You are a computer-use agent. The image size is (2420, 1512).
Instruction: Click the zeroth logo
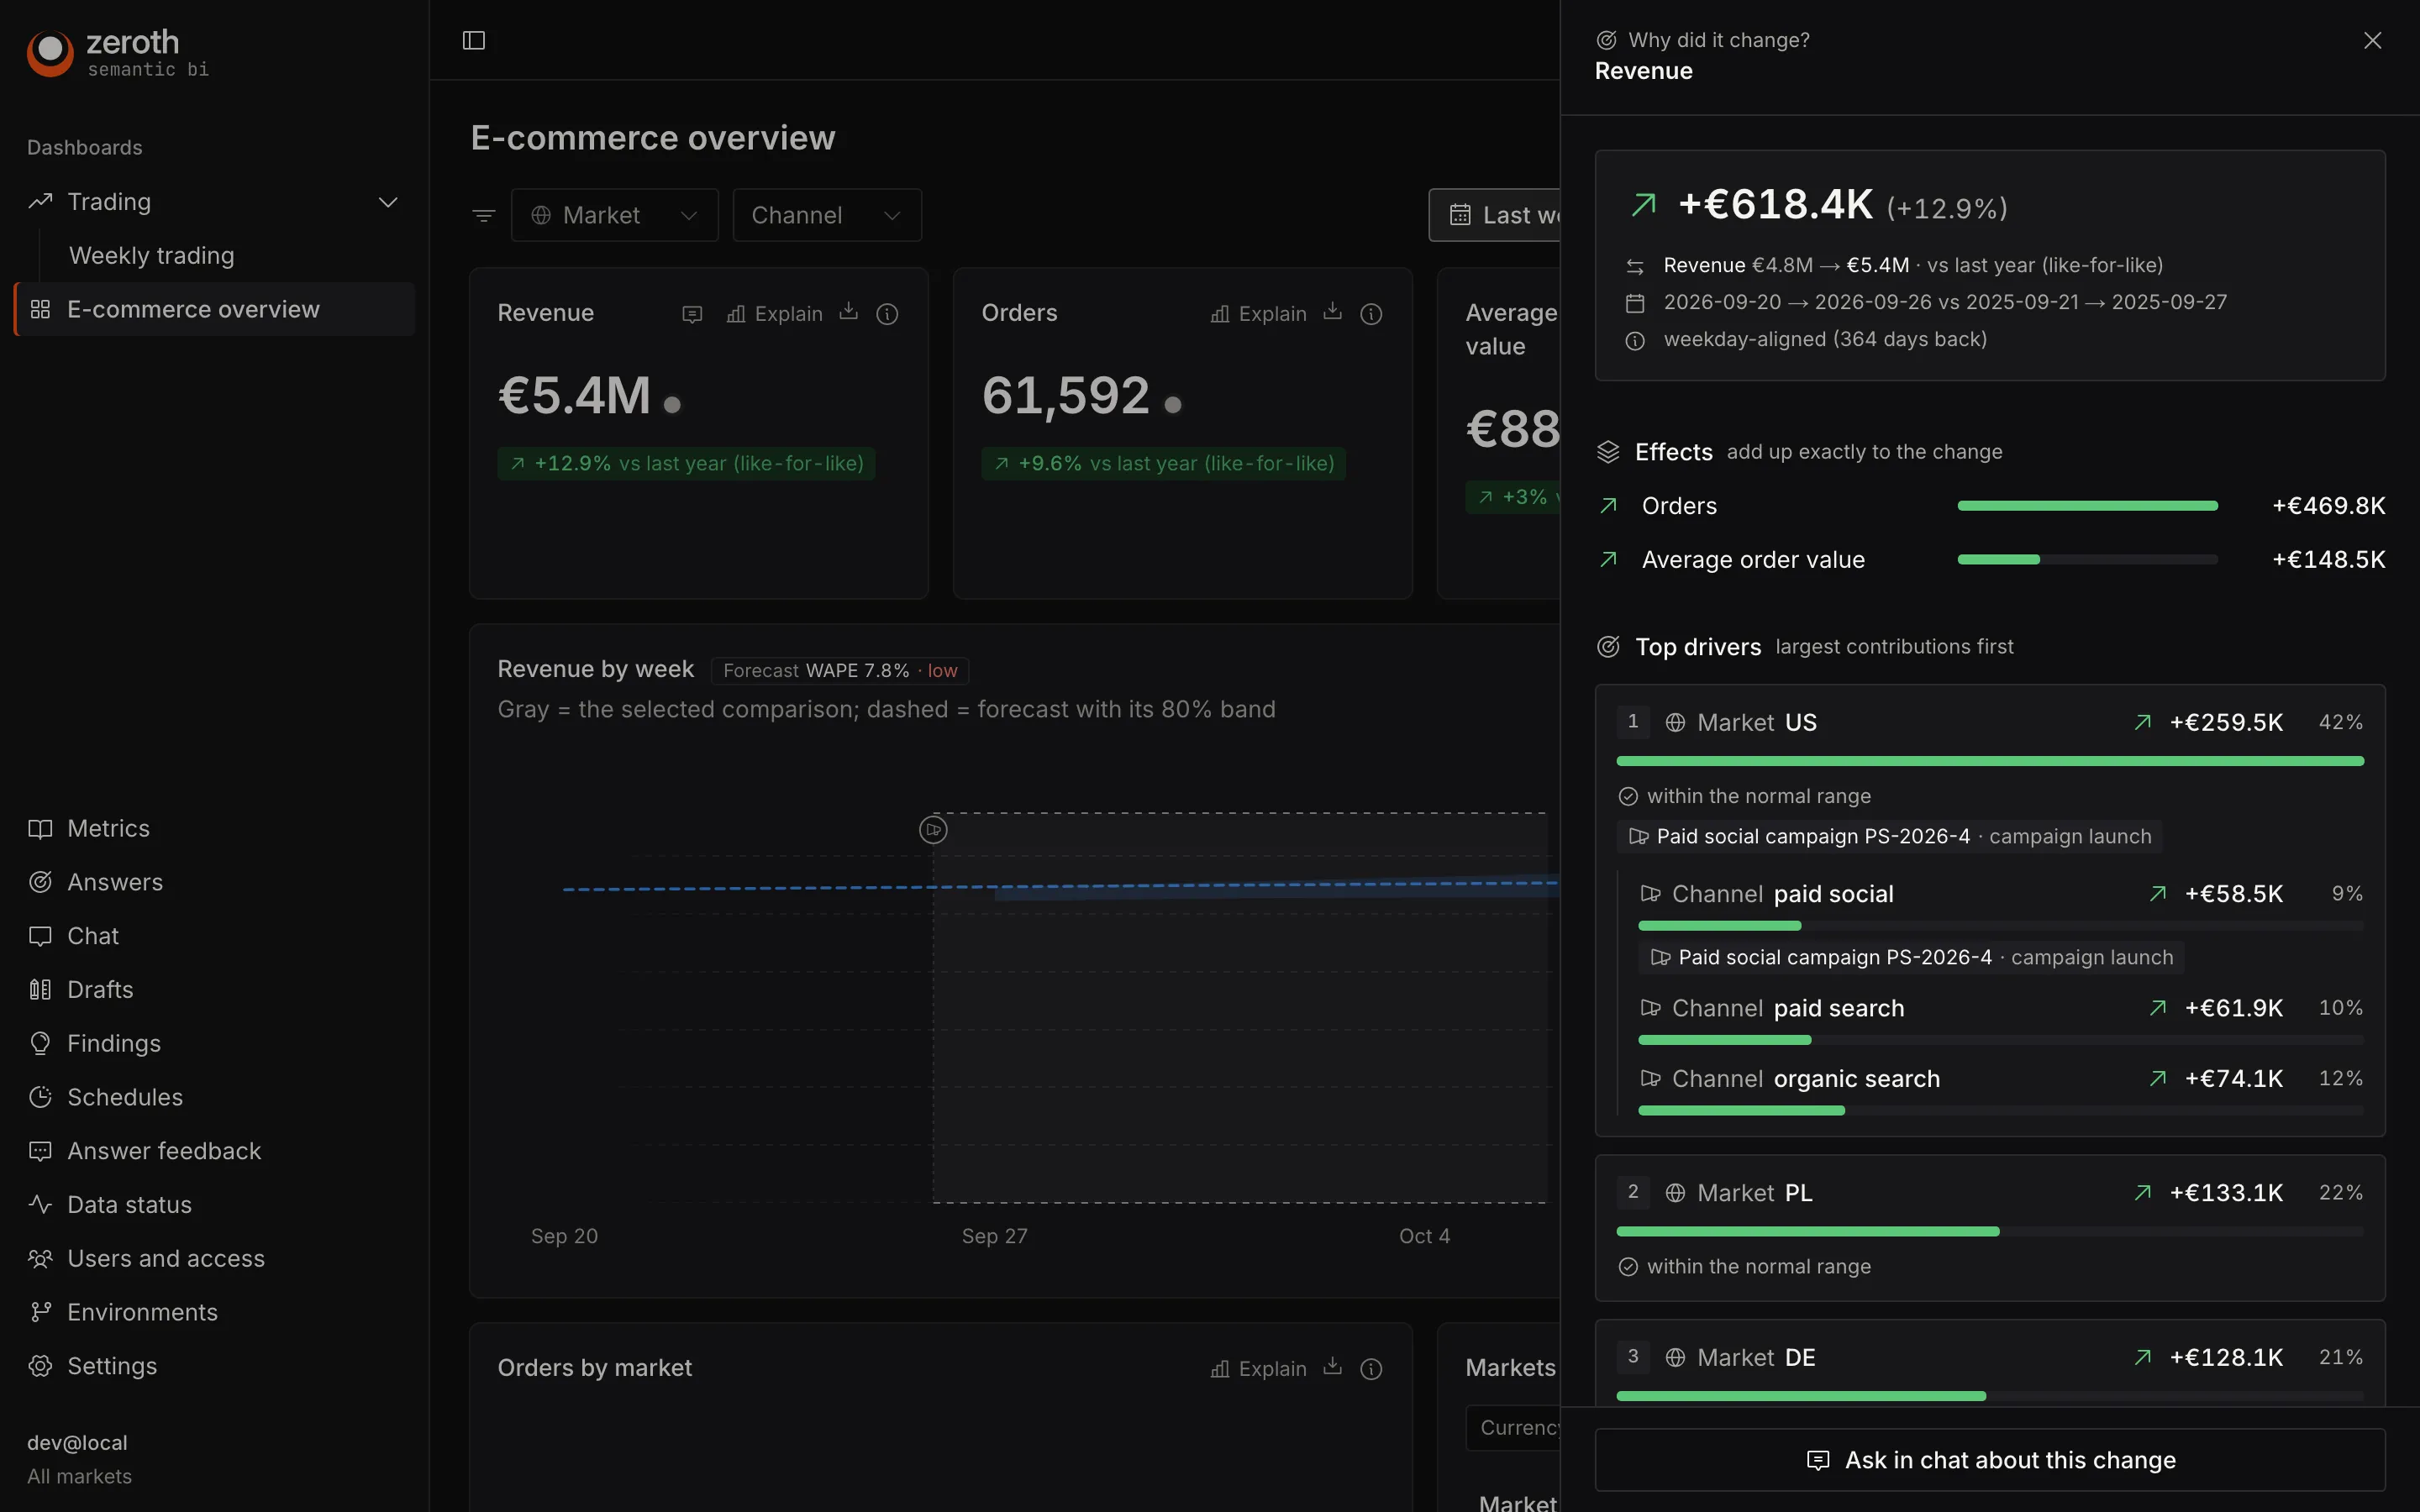pos(118,53)
